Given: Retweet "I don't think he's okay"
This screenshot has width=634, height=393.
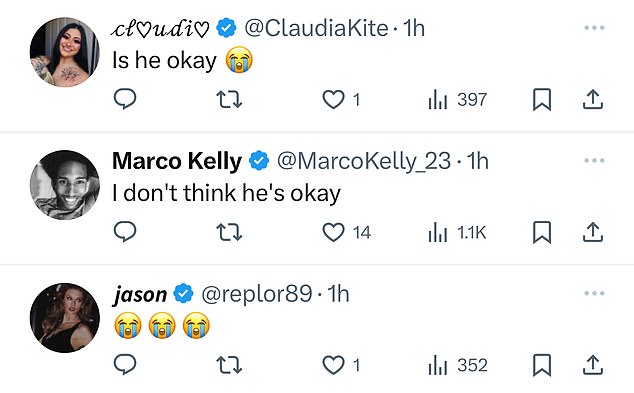Looking at the screenshot, I should 229,232.
